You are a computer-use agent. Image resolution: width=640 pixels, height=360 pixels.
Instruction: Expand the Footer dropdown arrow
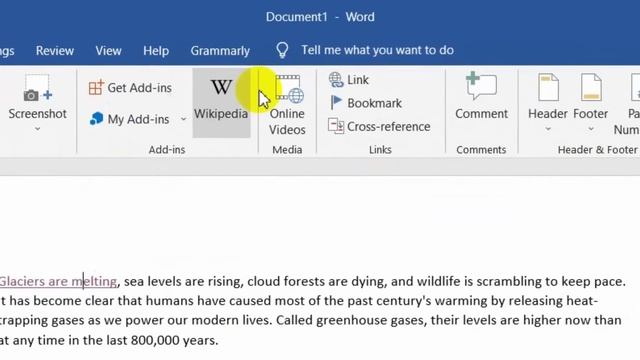[591, 129]
